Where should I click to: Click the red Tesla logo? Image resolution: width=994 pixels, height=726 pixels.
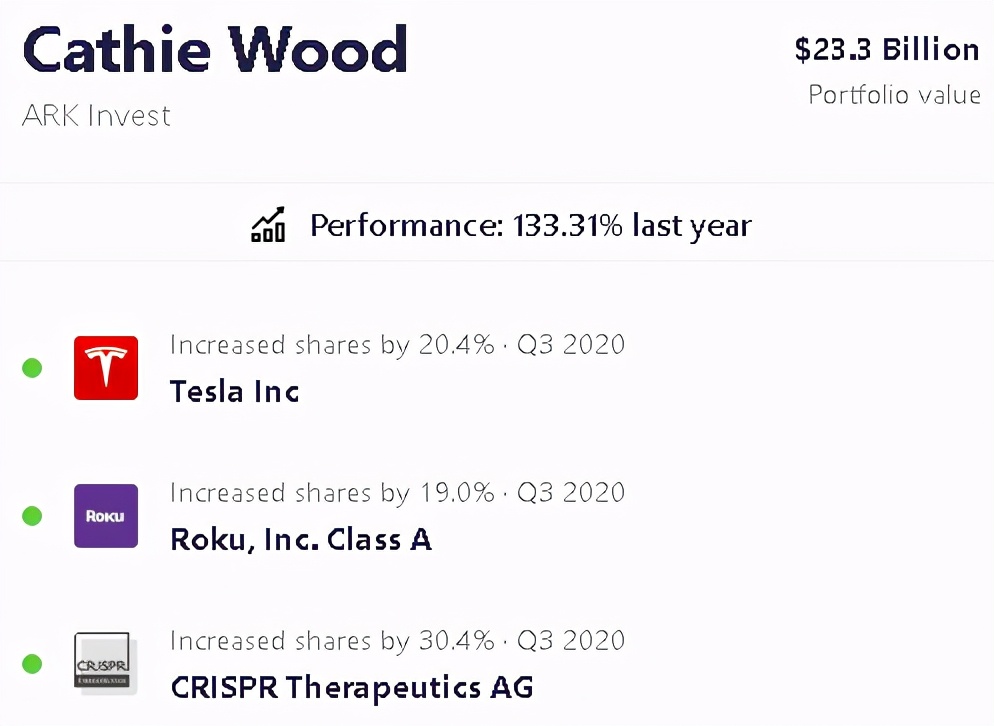tap(106, 368)
